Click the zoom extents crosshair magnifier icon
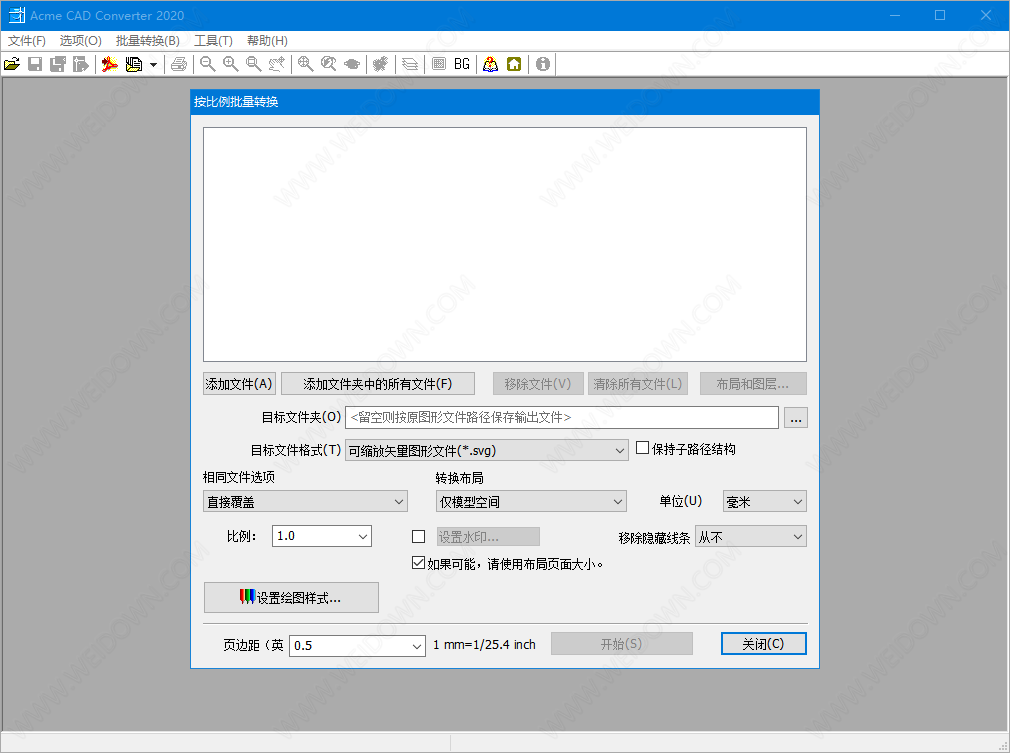 (x=305, y=64)
